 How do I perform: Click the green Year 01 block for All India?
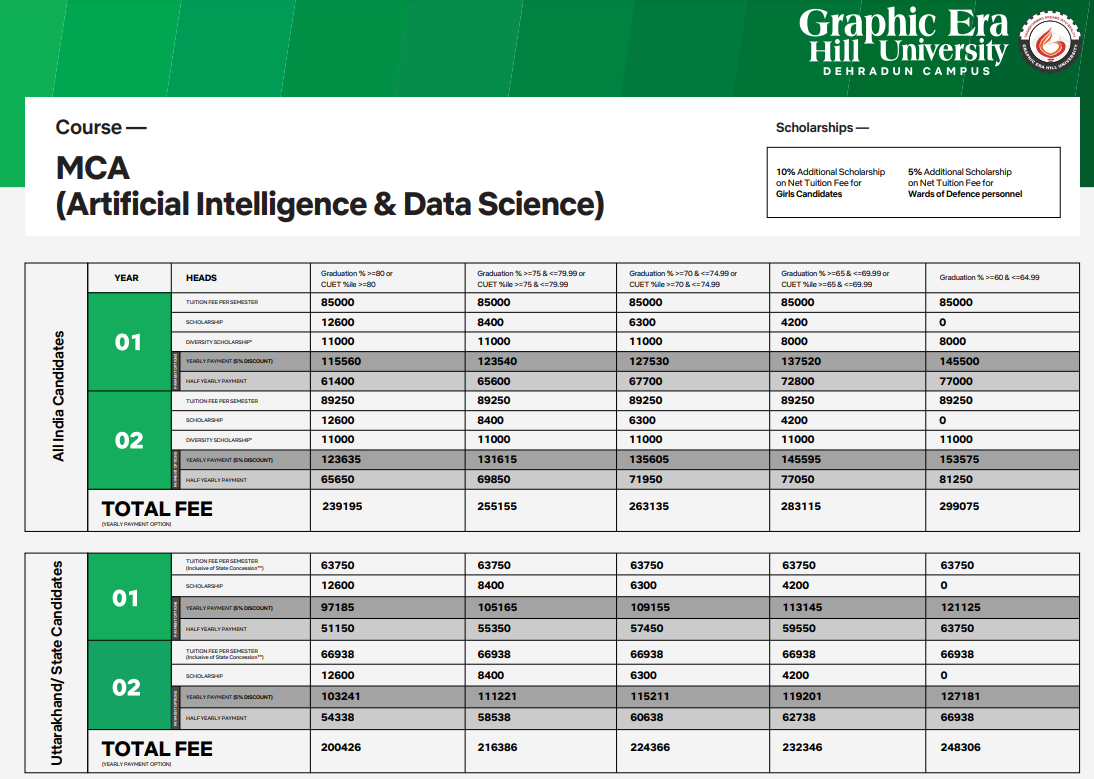tap(128, 342)
